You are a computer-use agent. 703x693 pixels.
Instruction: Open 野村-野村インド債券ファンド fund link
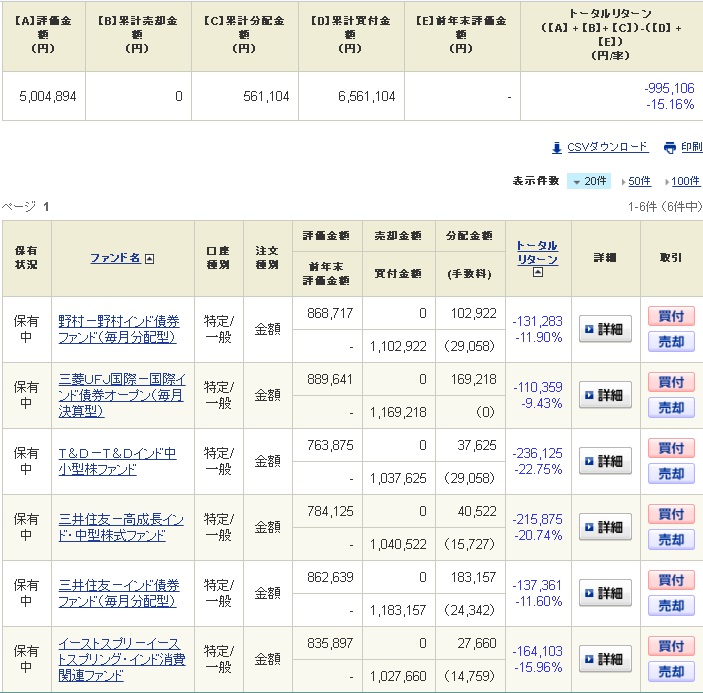pos(119,329)
